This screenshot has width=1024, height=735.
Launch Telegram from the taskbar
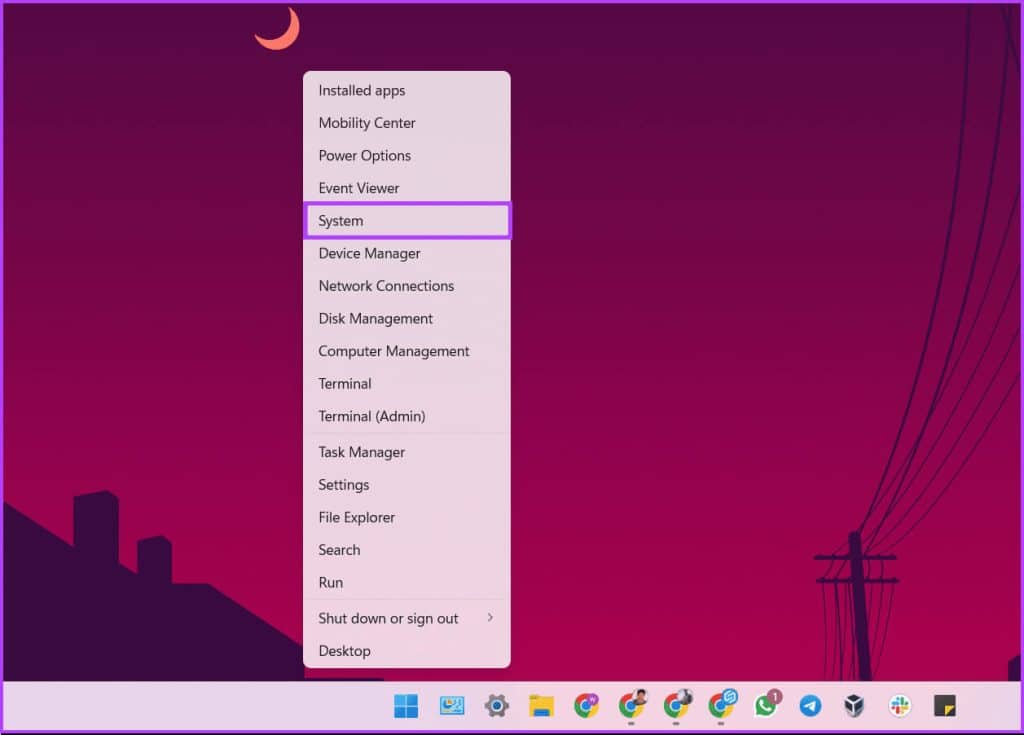(810, 706)
